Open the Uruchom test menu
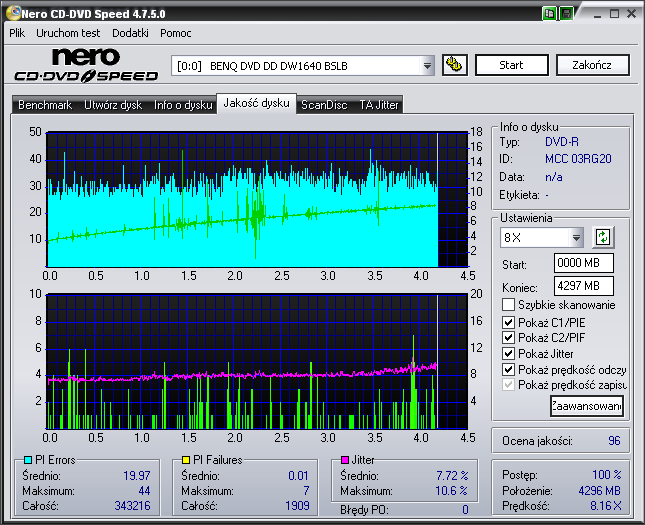The image size is (645, 525). coord(68,33)
